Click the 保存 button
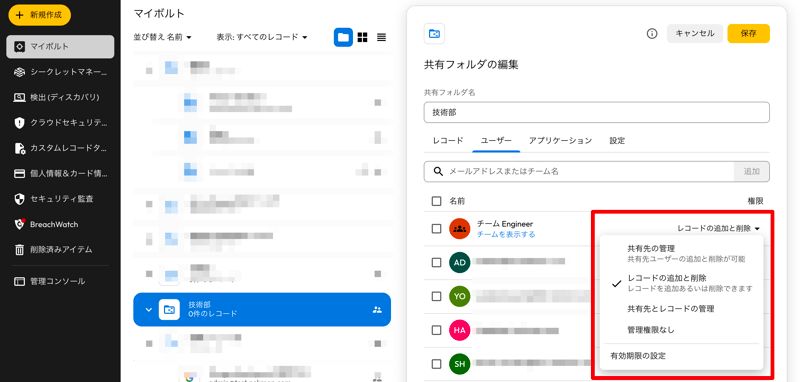 [748, 34]
